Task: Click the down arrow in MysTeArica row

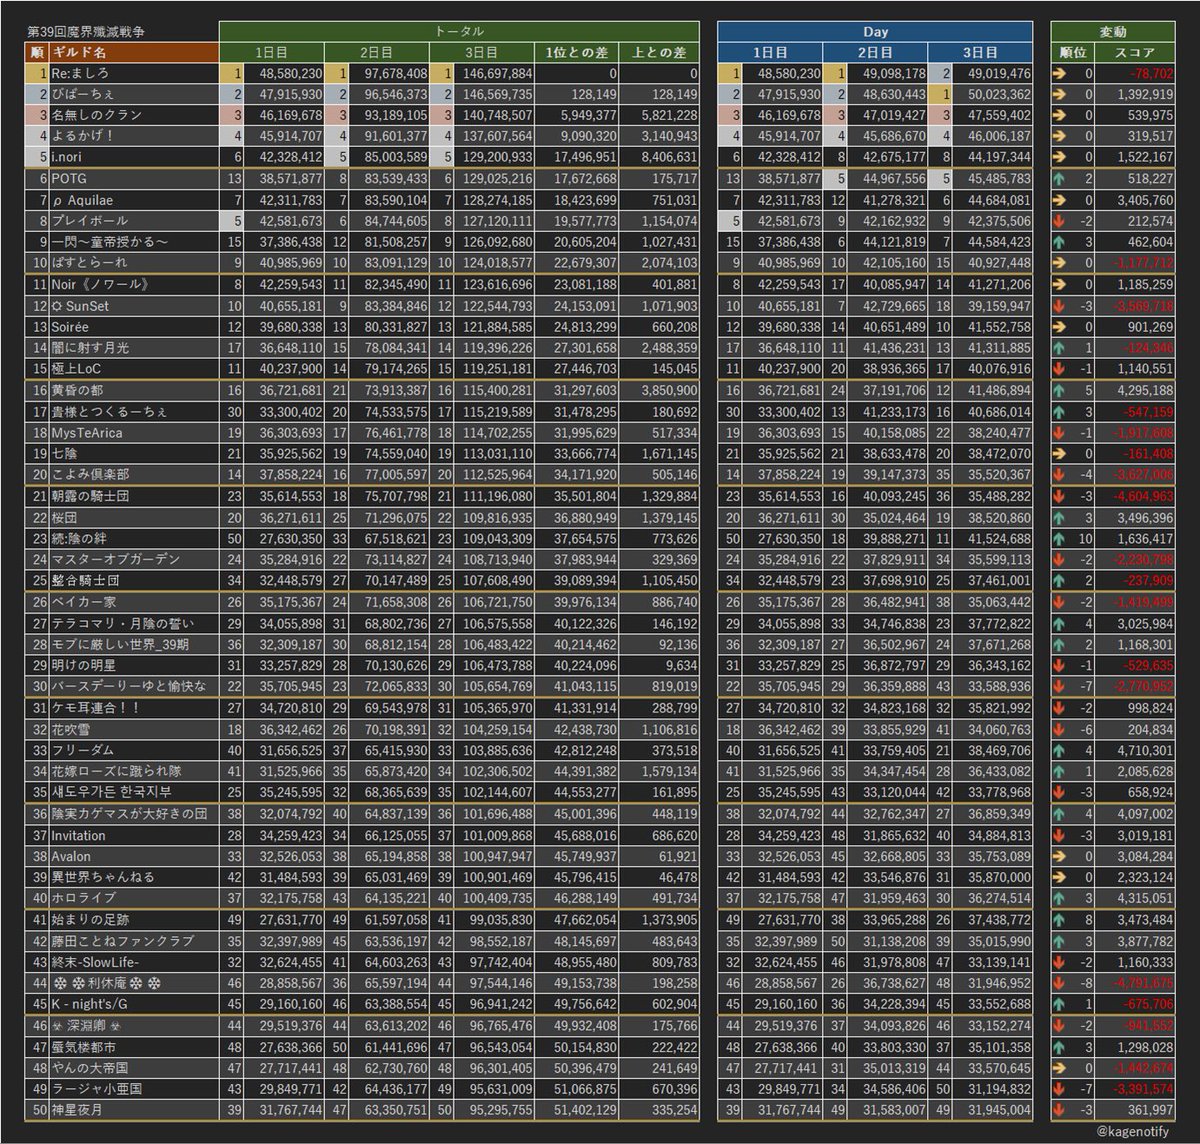Action: [x=1060, y=432]
